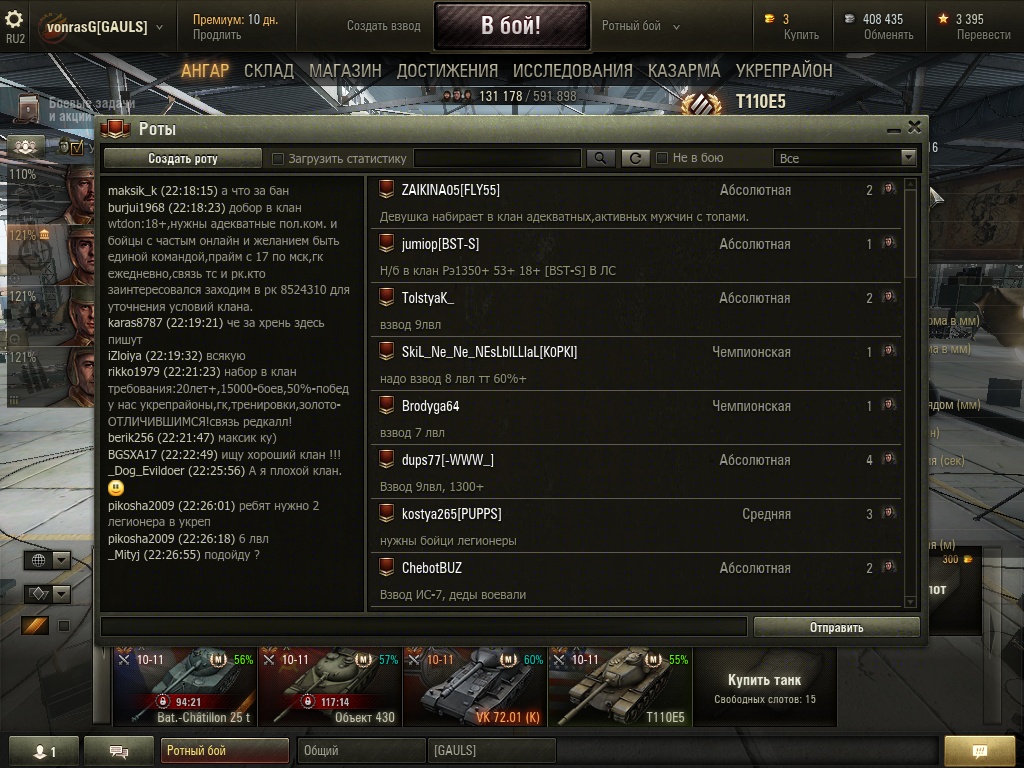Click the search magnifier icon in Роты
This screenshot has height=768, width=1024.
(600, 158)
